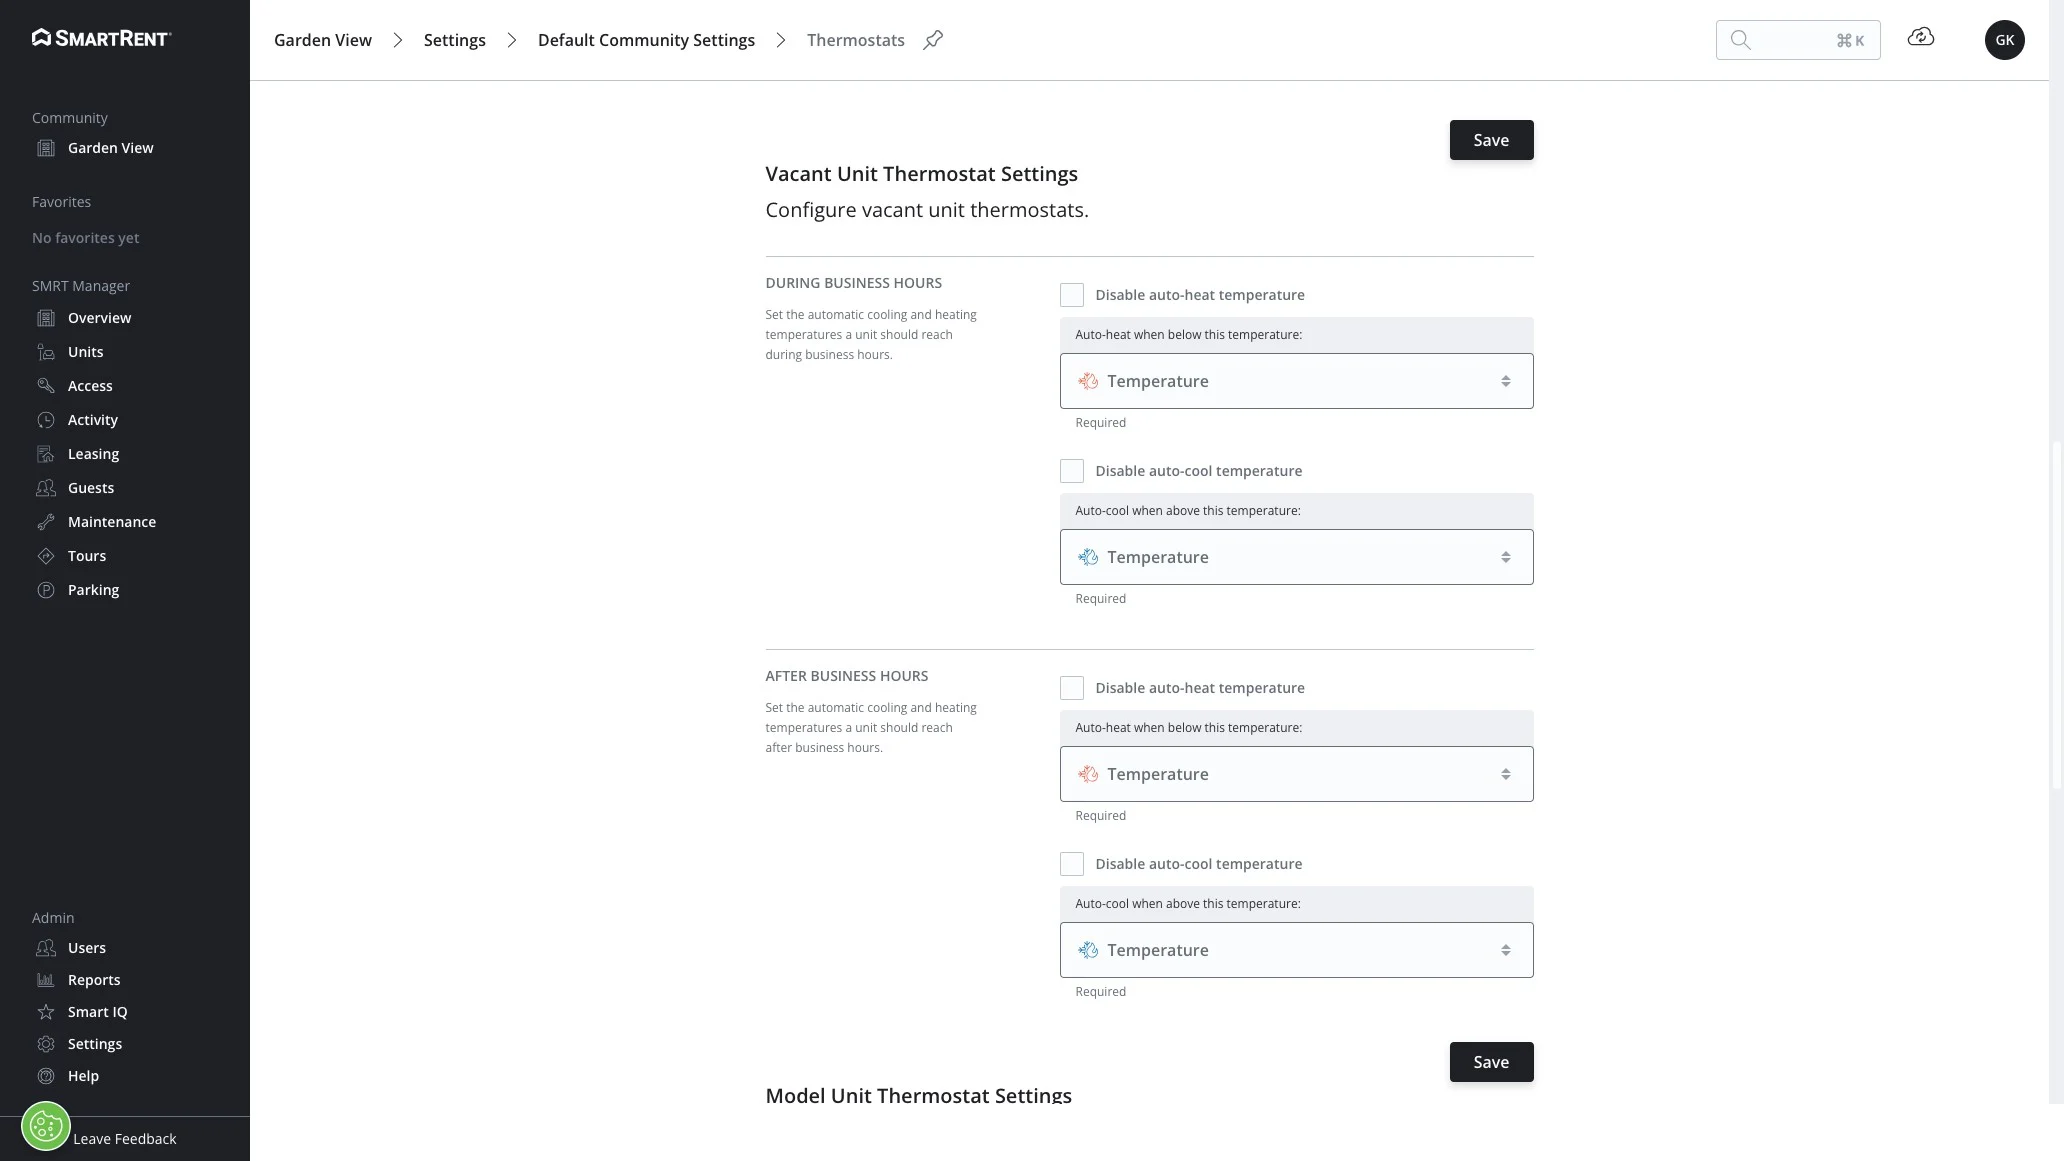Click cool icon in business hours auto-cool field

point(1088,557)
